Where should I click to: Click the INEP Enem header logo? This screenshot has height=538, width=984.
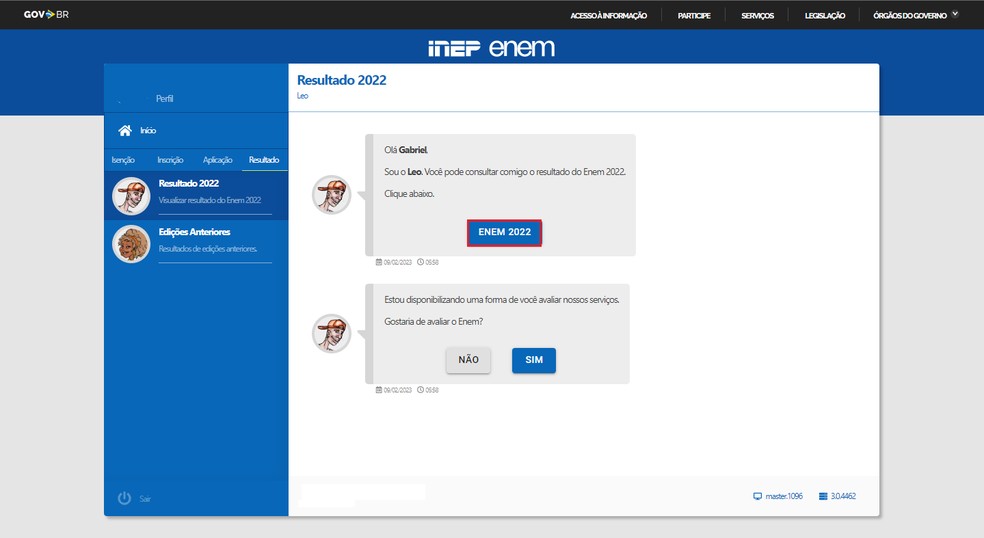point(491,48)
